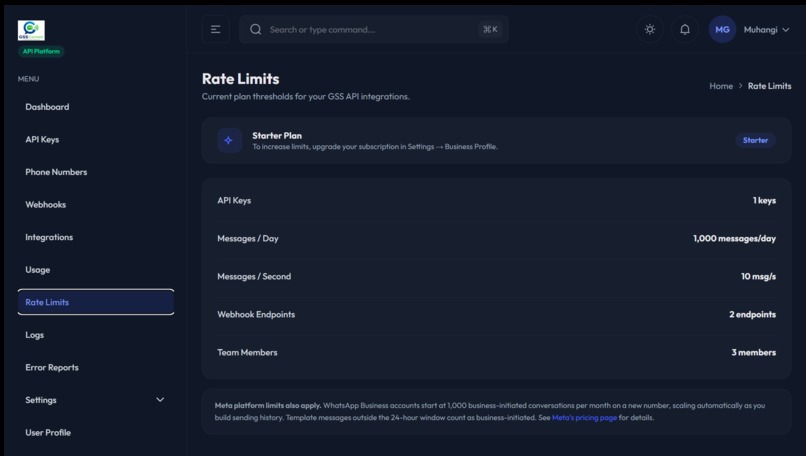Click the Starter Plan heading

(277, 136)
